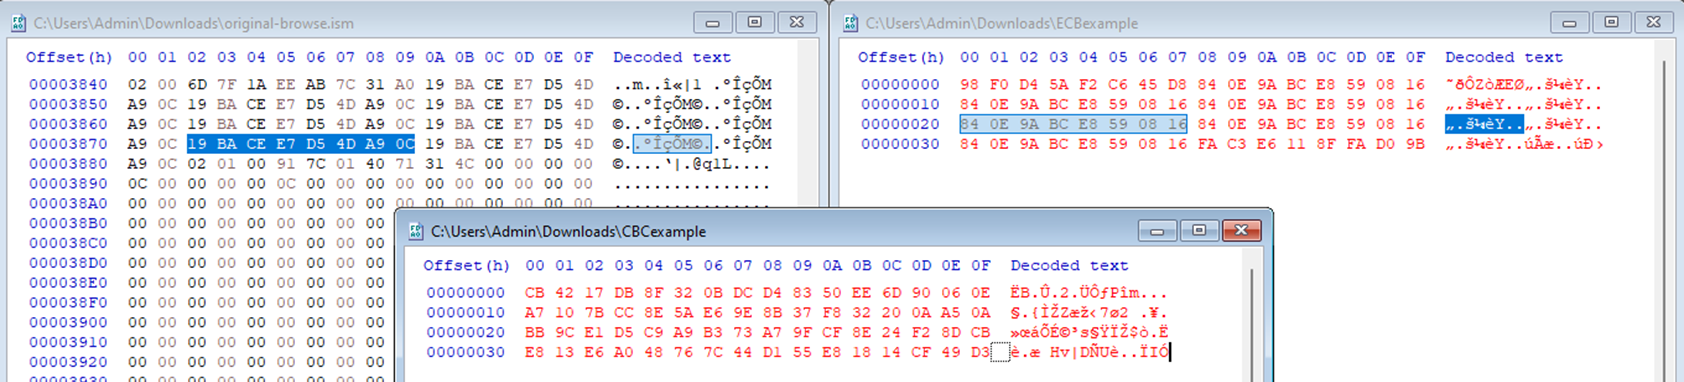Image resolution: width=1684 pixels, height=382 pixels.
Task: Minimize the CBCexample window
Action: click(1157, 231)
